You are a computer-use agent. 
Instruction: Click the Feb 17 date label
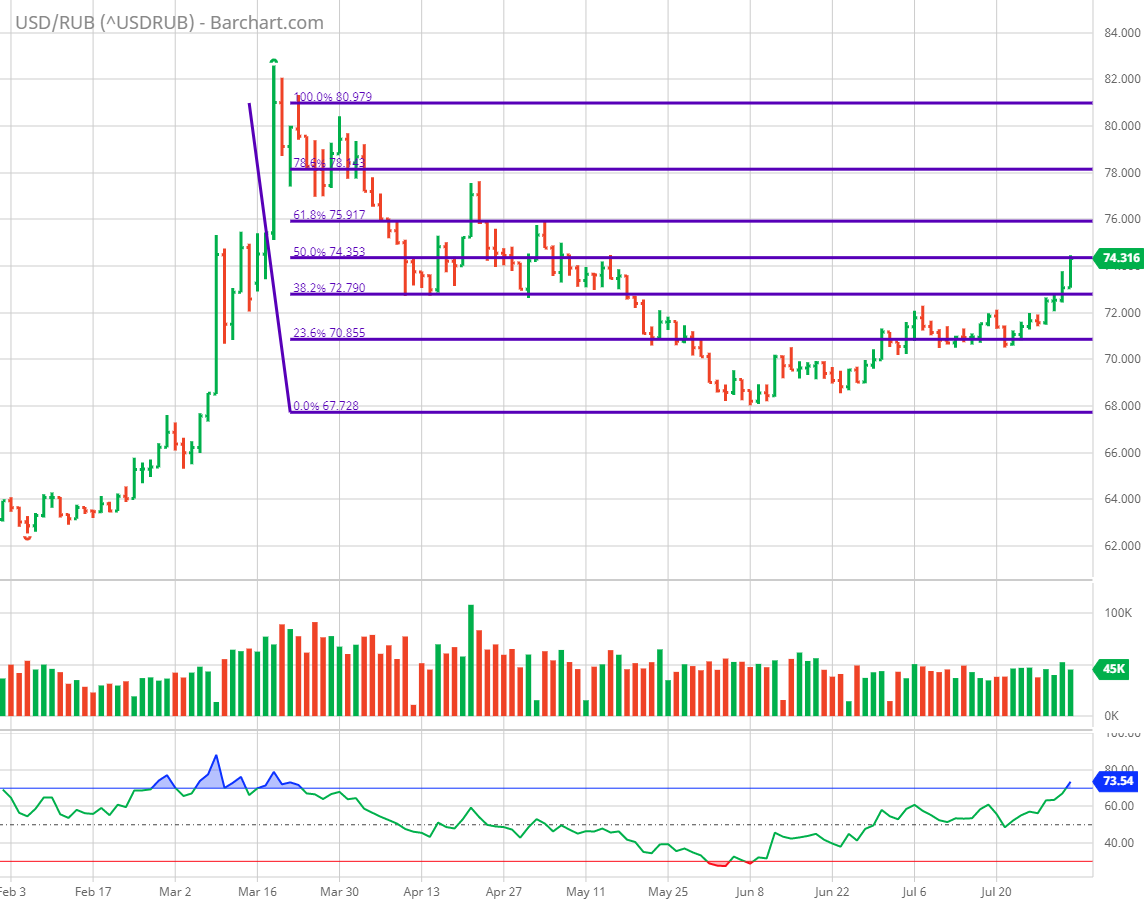point(93,892)
